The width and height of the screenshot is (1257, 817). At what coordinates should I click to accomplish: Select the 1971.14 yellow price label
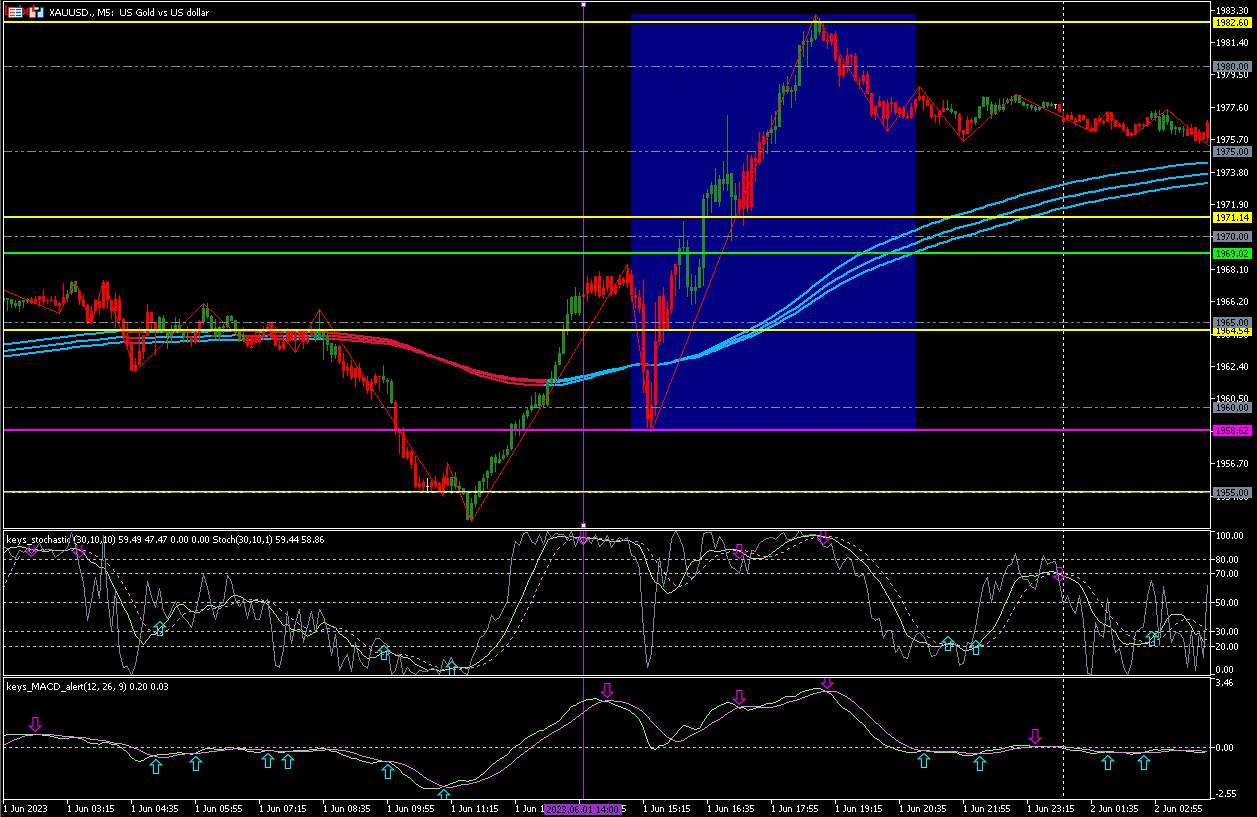[x=1231, y=217]
